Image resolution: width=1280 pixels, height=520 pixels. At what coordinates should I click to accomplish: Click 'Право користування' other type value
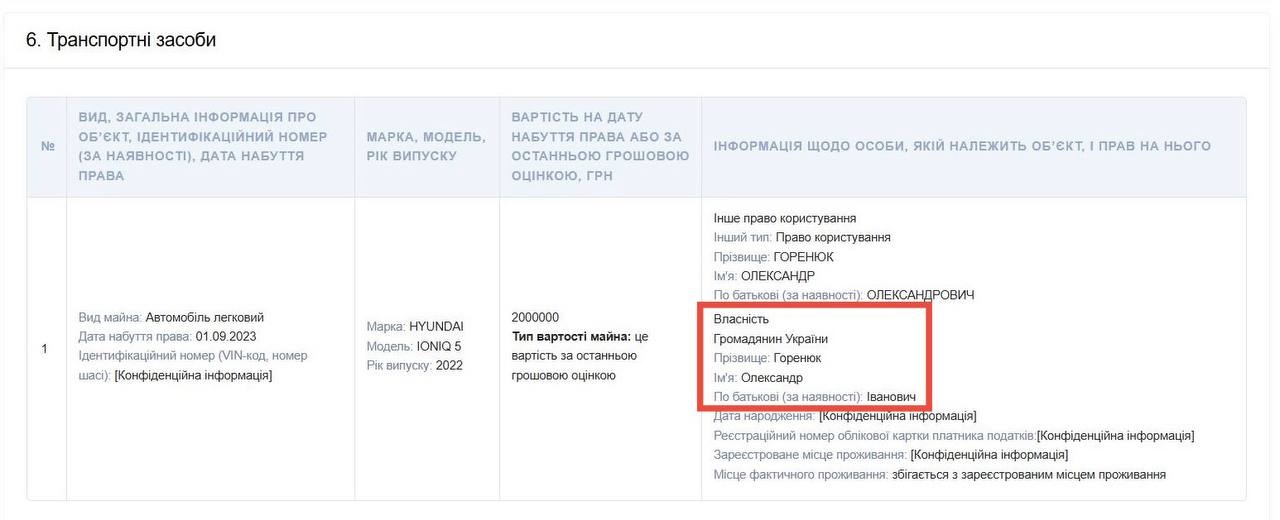coord(833,237)
